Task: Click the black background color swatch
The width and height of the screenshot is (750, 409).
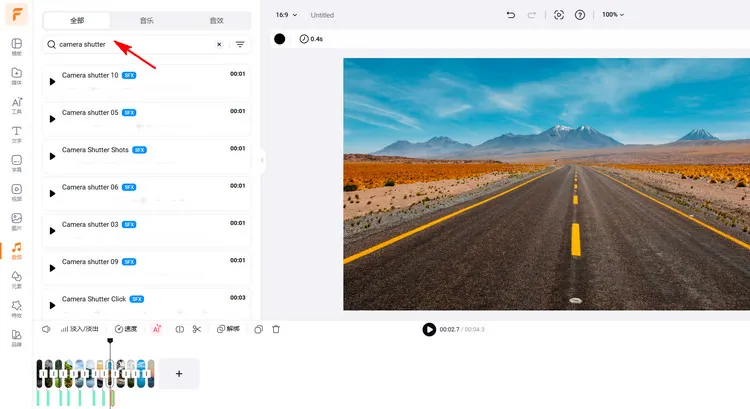Action: (x=280, y=39)
